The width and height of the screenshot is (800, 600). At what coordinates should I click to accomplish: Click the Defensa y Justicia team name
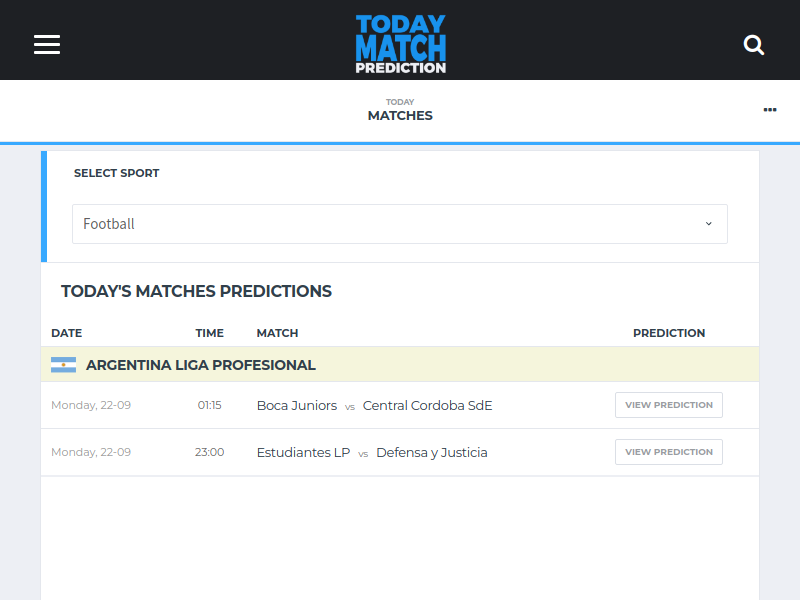(432, 453)
